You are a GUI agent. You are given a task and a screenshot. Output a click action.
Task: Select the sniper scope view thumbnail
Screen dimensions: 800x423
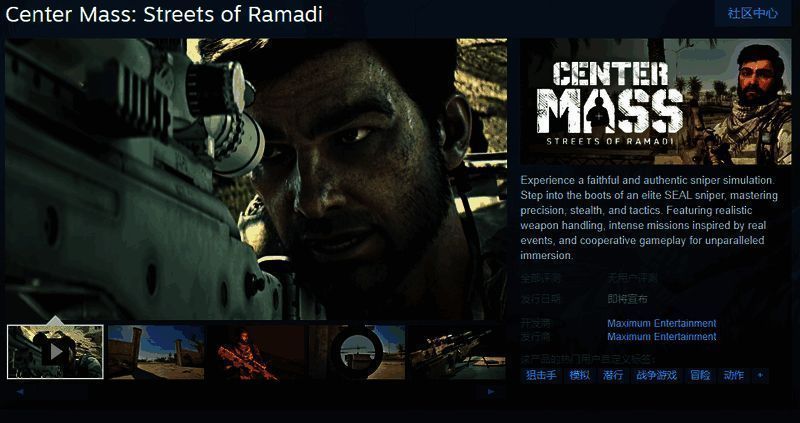357,352
